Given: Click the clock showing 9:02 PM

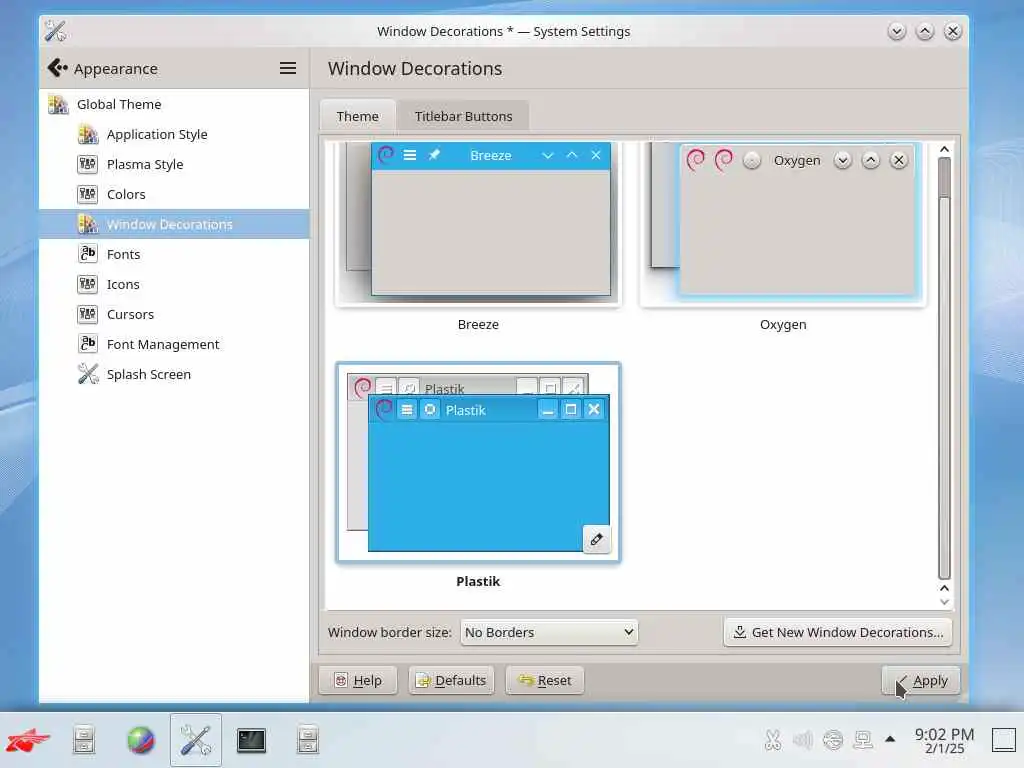Looking at the screenshot, I should point(944,740).
